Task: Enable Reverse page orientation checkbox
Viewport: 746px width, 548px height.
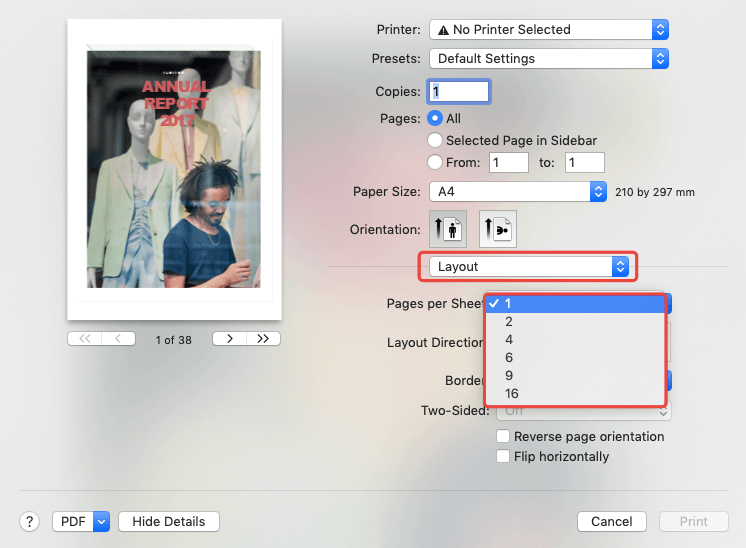Action: (504, 436)
